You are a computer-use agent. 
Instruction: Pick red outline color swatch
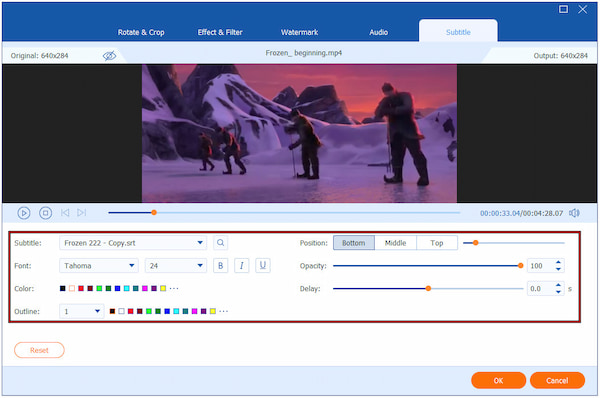click(130, 312)
